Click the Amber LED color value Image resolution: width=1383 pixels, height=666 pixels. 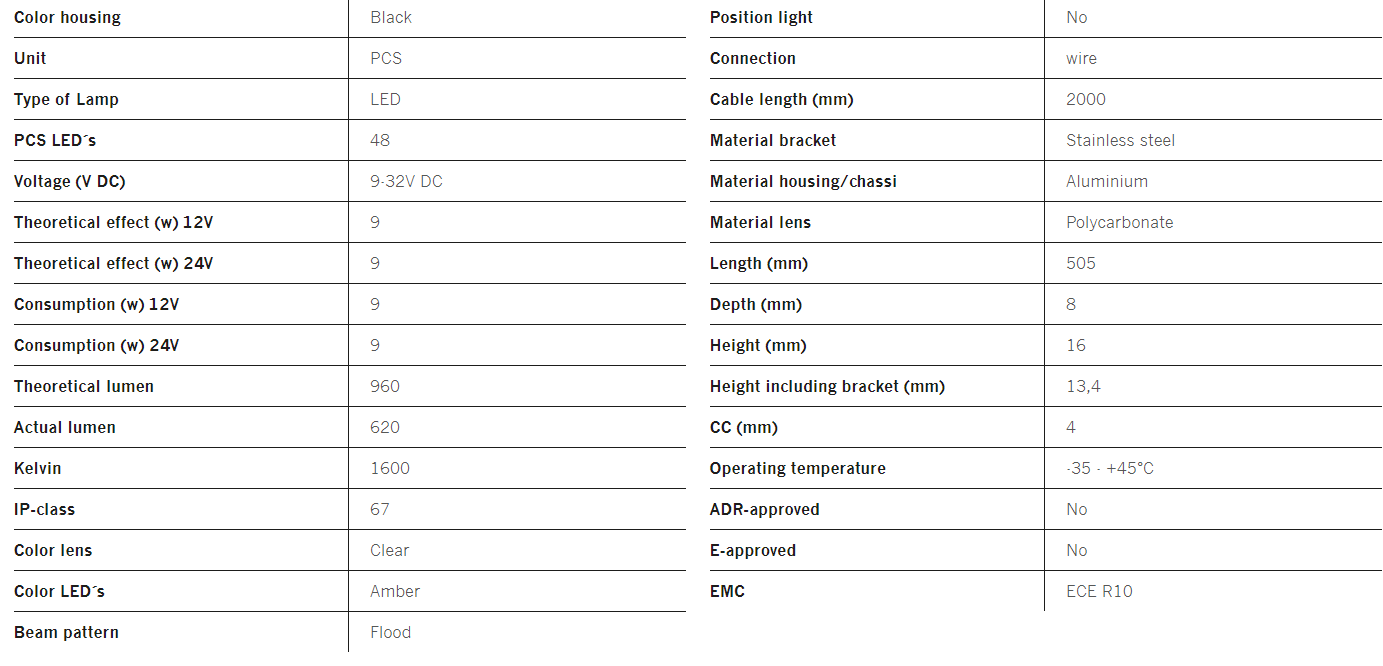[x=395, y=591]
